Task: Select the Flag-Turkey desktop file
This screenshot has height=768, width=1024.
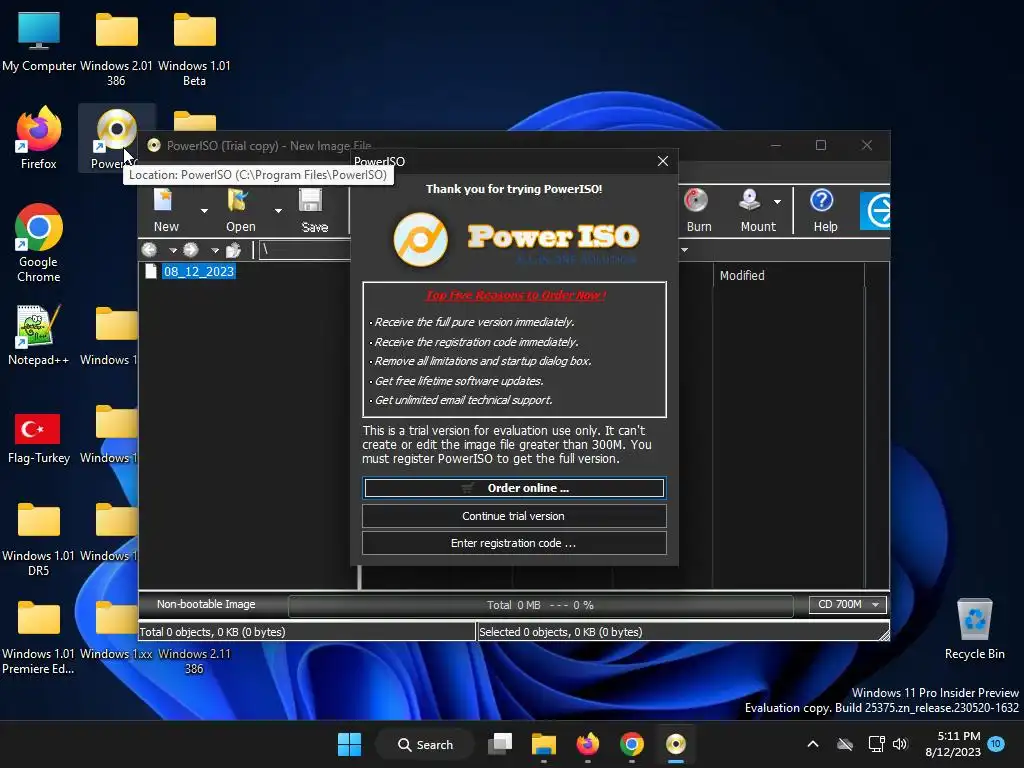Action: point(39,438)
